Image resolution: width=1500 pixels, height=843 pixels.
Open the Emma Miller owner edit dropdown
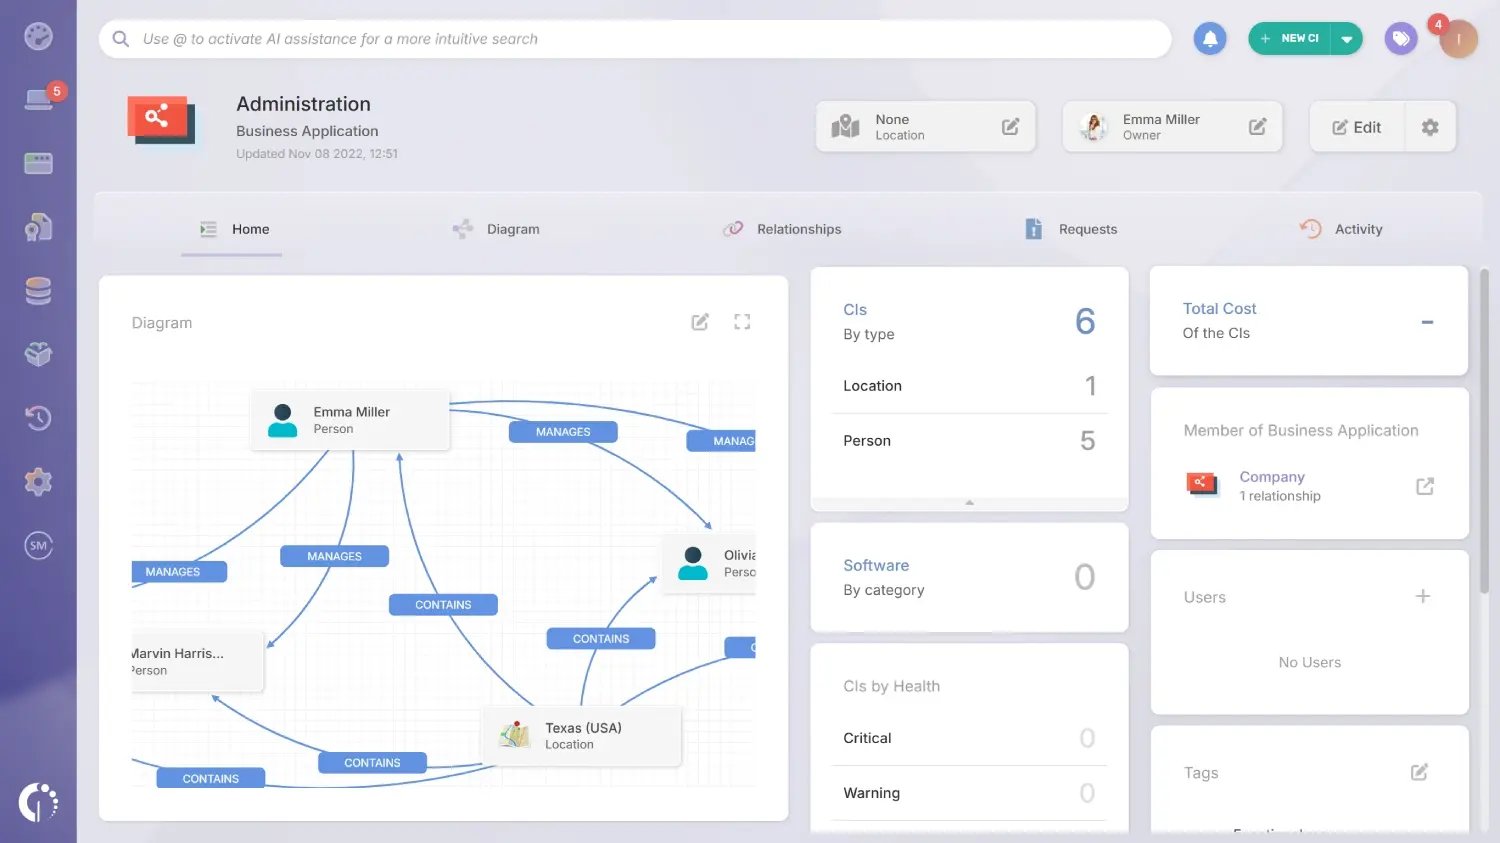[x=1257, y=126]
